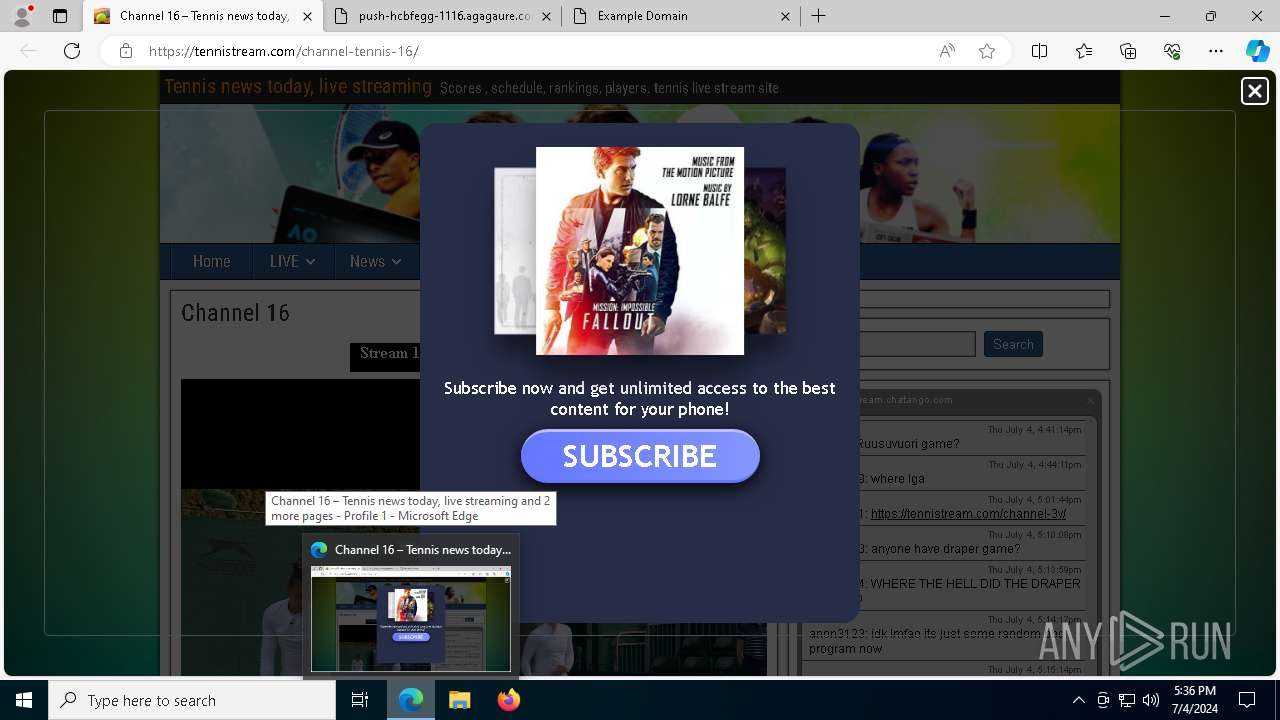Viewport: 1280px width, 720px height.
Task: Click the site Search button
Action: (1013, 344)
